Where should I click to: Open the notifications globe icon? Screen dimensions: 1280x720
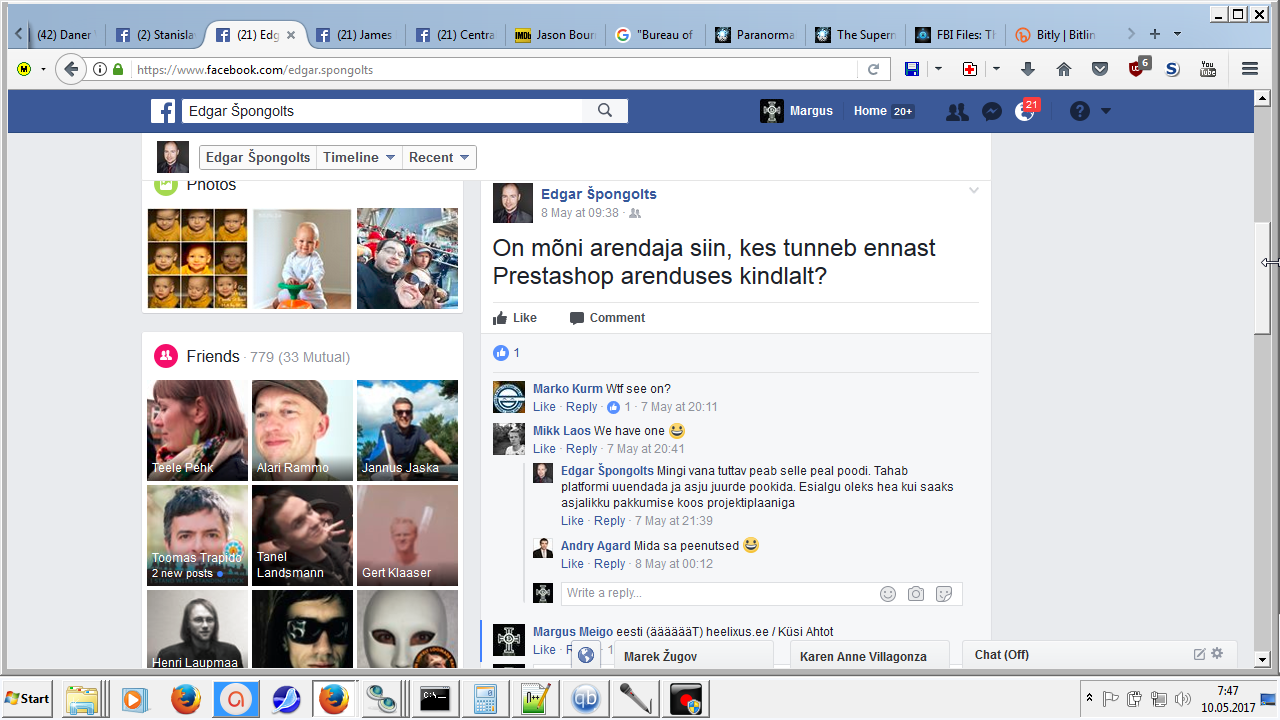click(x=1025, y=111)
